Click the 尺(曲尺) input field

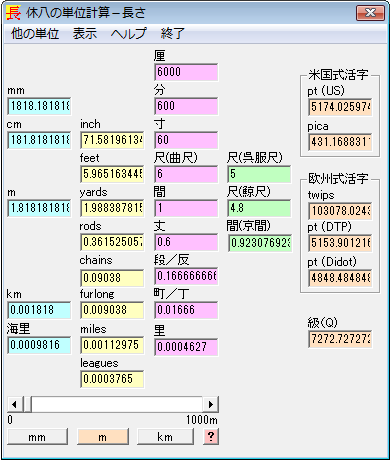[186, 174]
